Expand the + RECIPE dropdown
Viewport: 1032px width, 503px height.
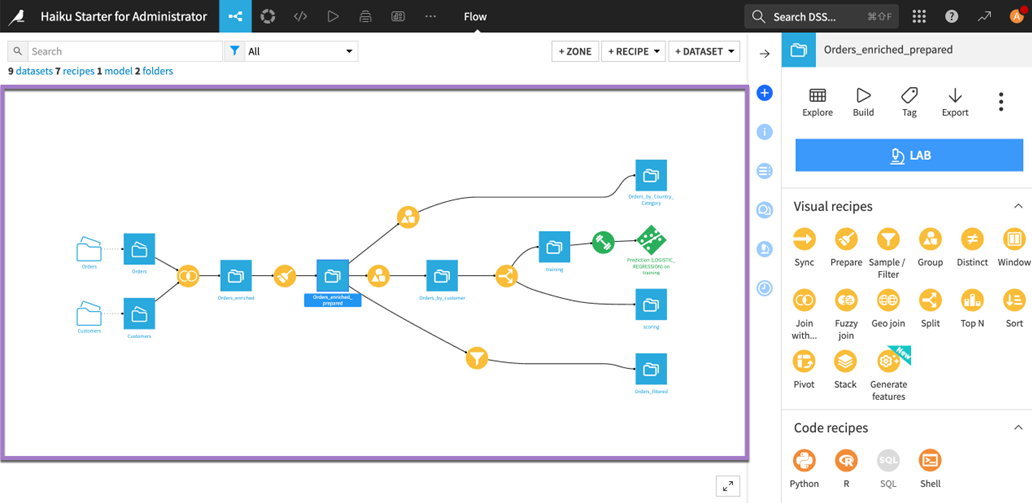click(x=633, y=51)
